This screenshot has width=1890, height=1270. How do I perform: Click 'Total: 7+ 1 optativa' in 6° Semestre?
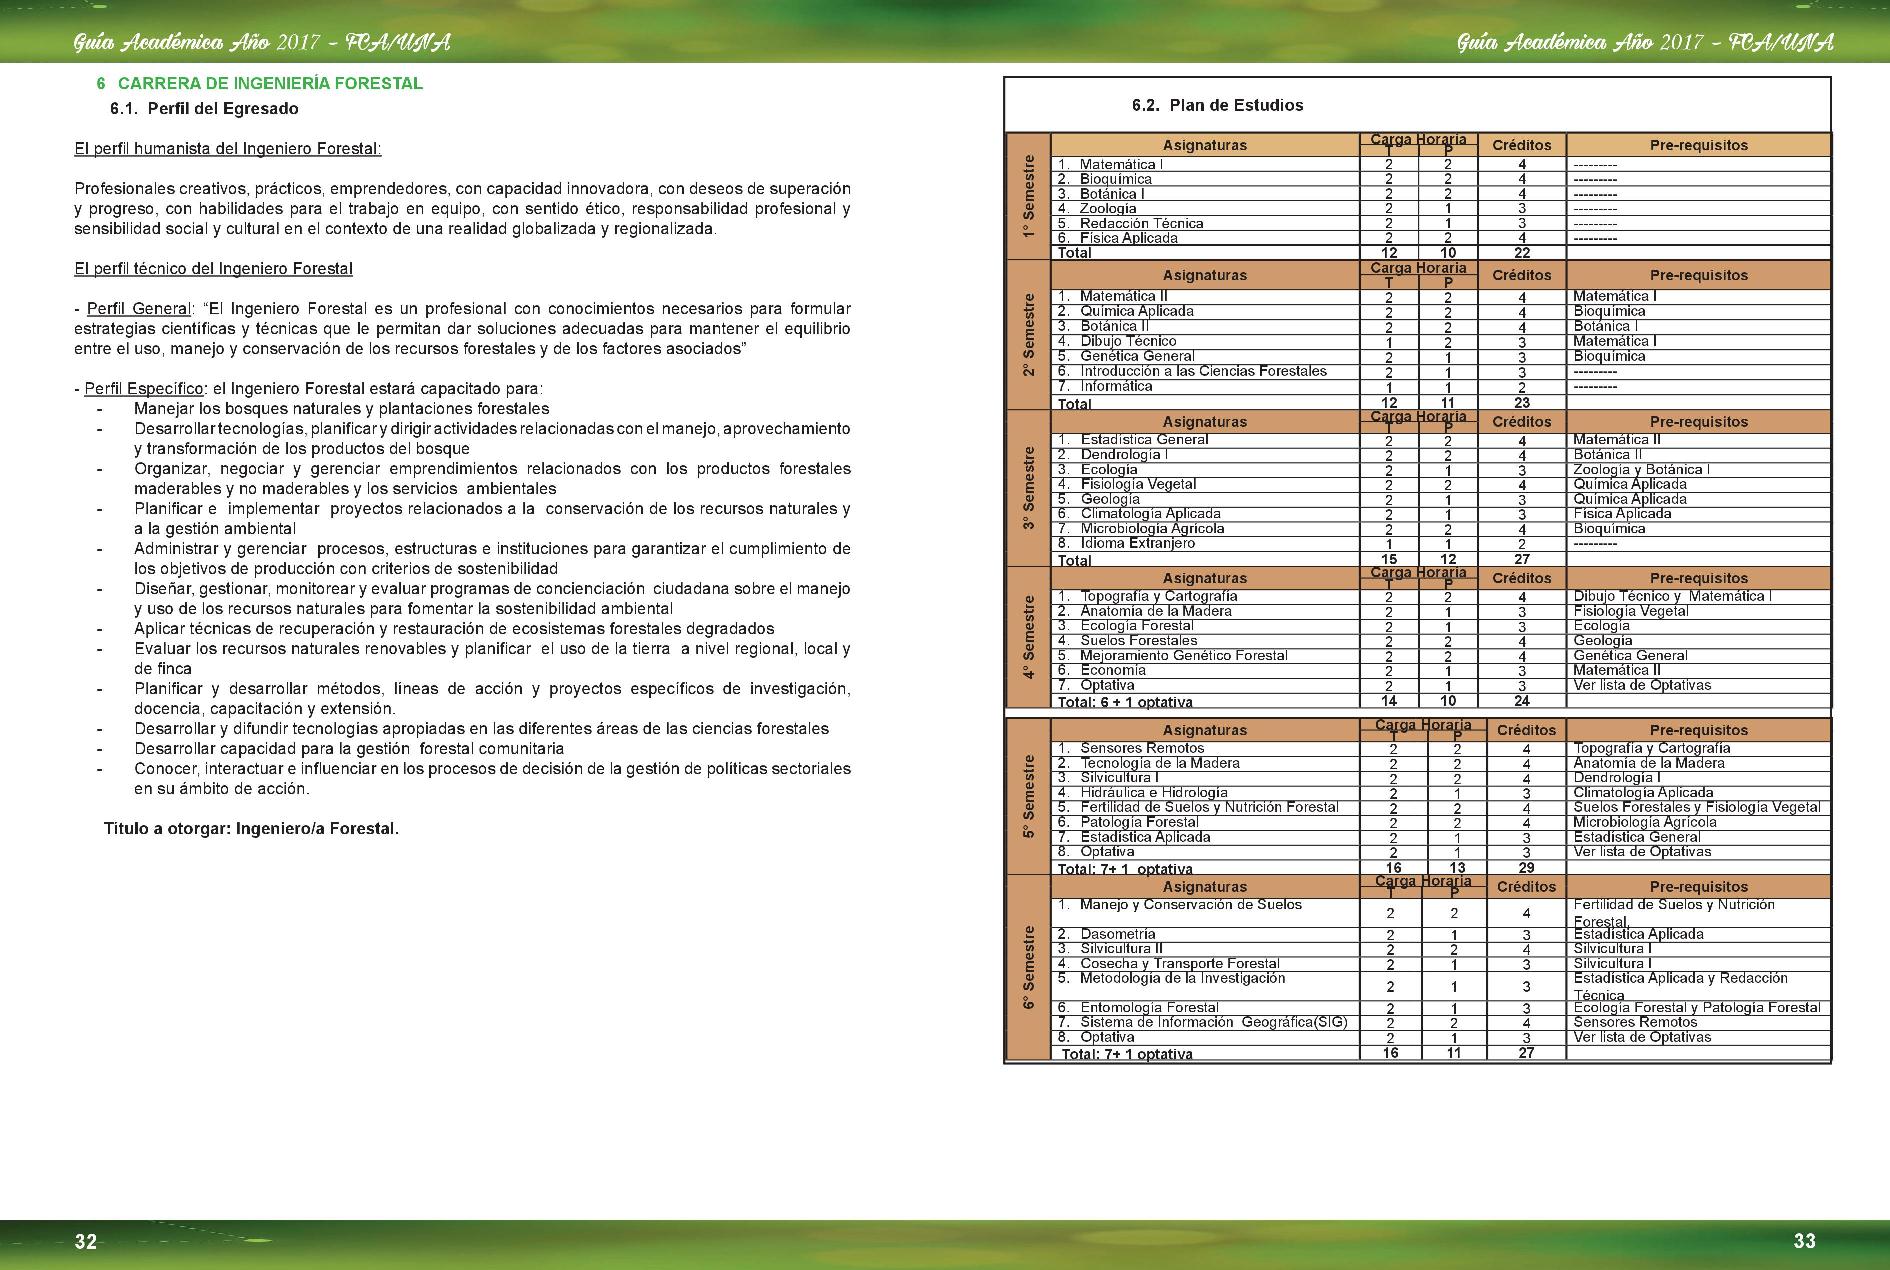[1127, 1054]
